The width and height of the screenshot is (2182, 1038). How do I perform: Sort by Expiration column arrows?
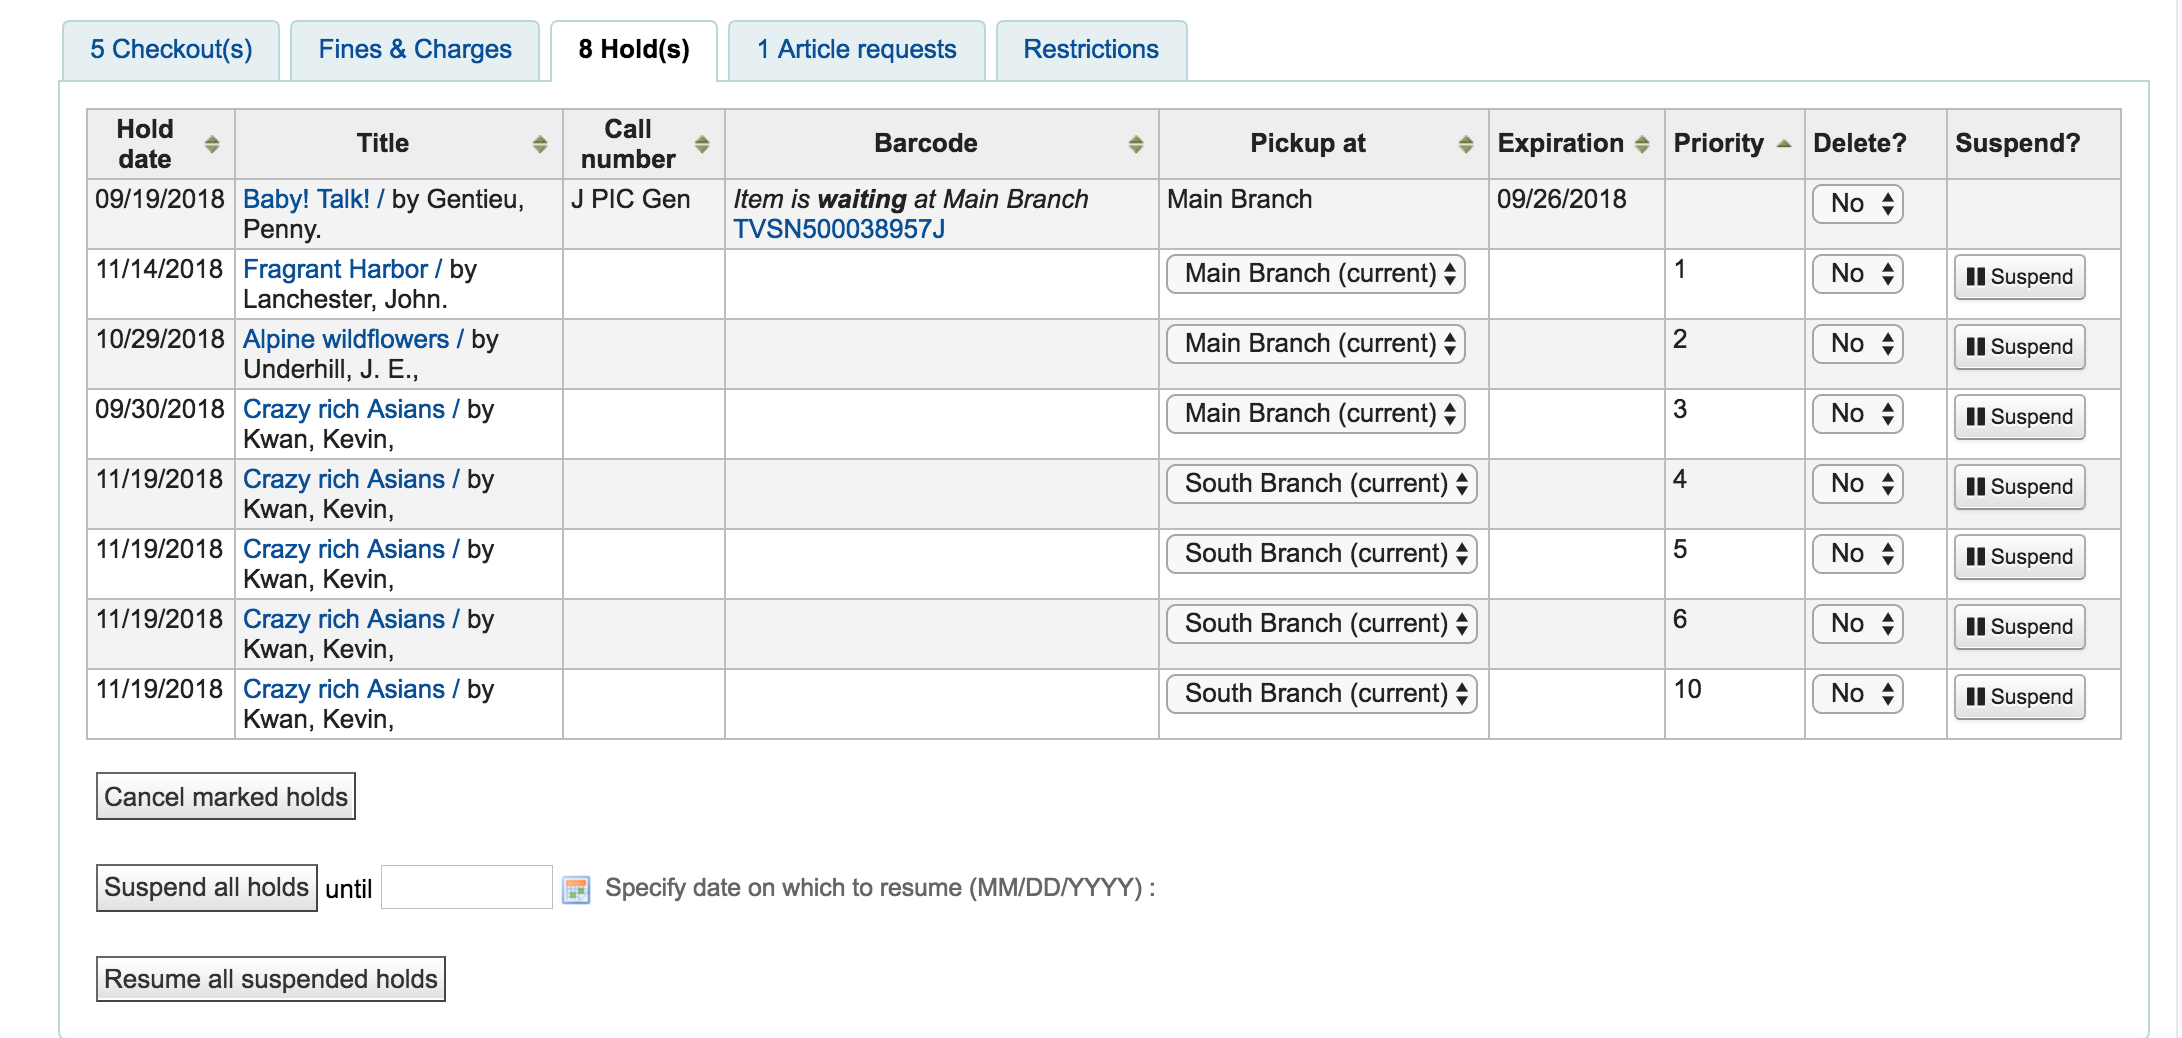click(1641, 144)
